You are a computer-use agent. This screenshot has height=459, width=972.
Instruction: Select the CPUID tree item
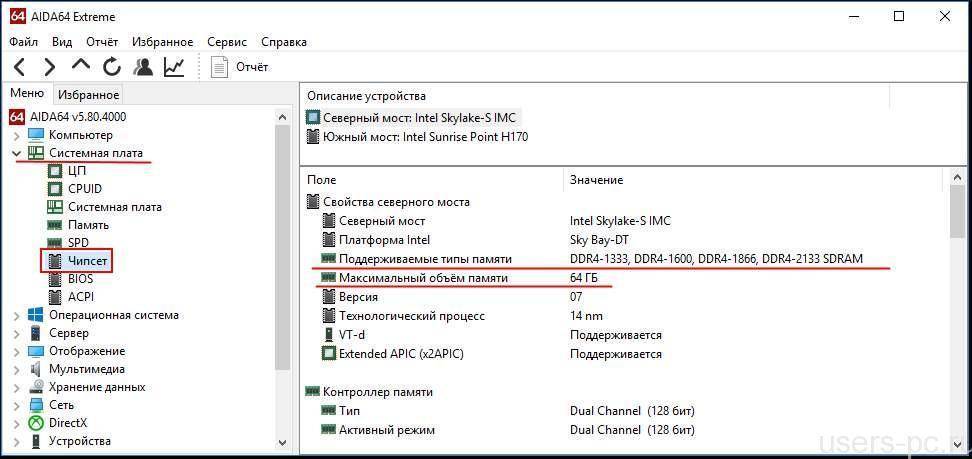click(85, 189)
